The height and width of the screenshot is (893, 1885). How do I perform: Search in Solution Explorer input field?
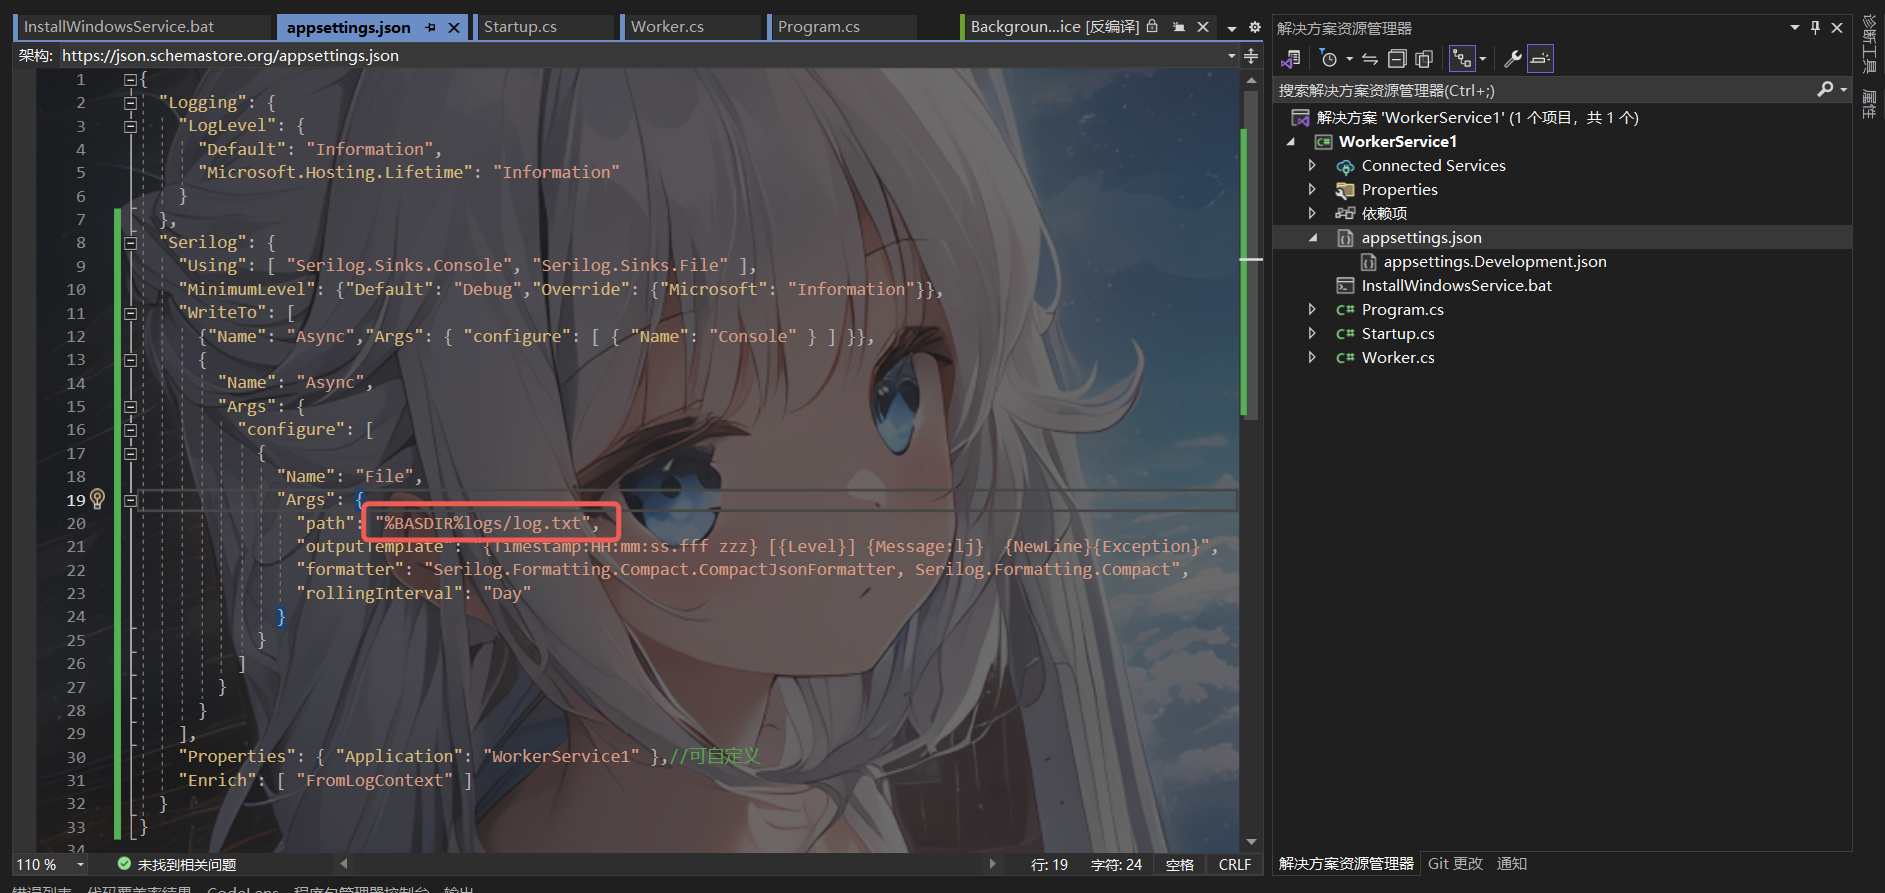1546,90
